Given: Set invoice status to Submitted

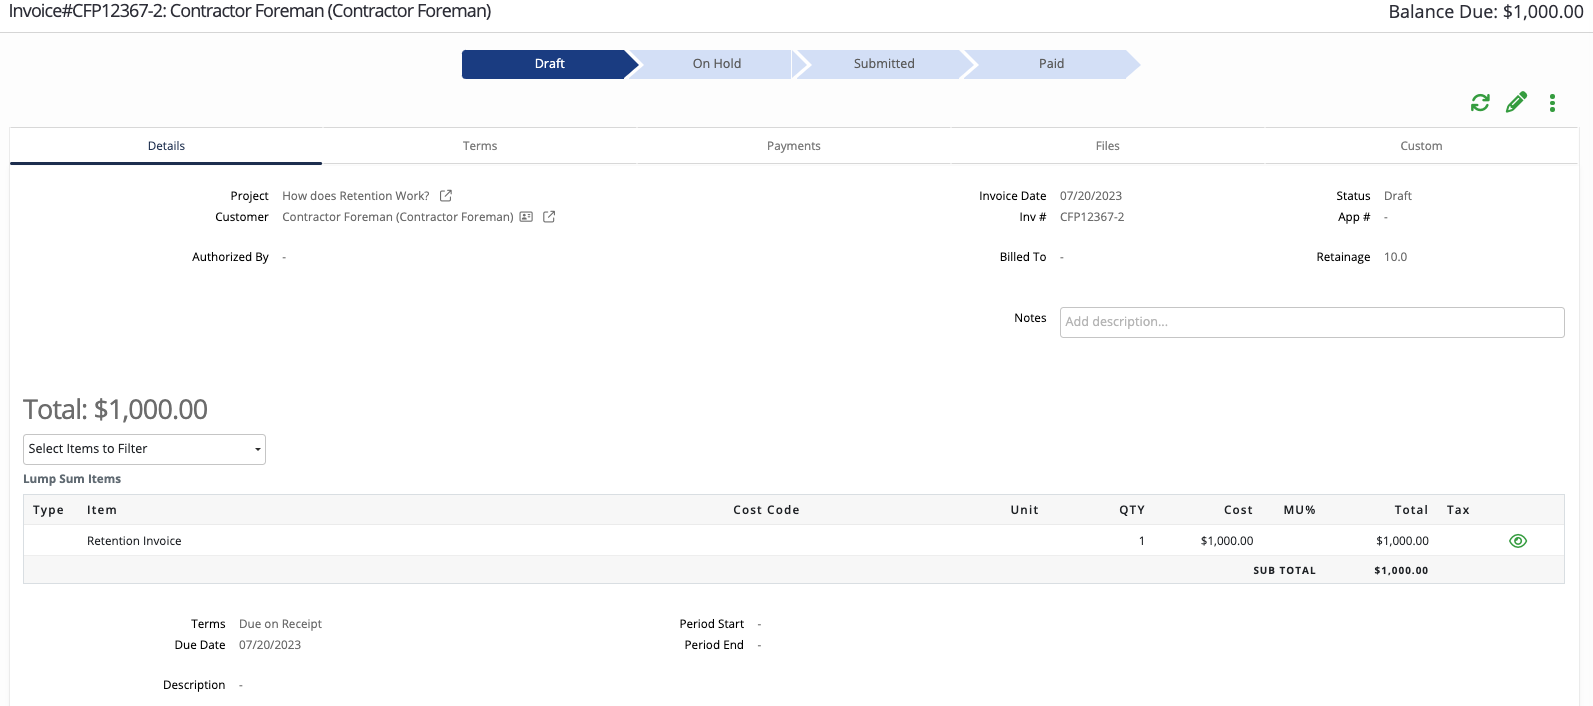Looking at the screenshot, I should [x=884, y=64].
